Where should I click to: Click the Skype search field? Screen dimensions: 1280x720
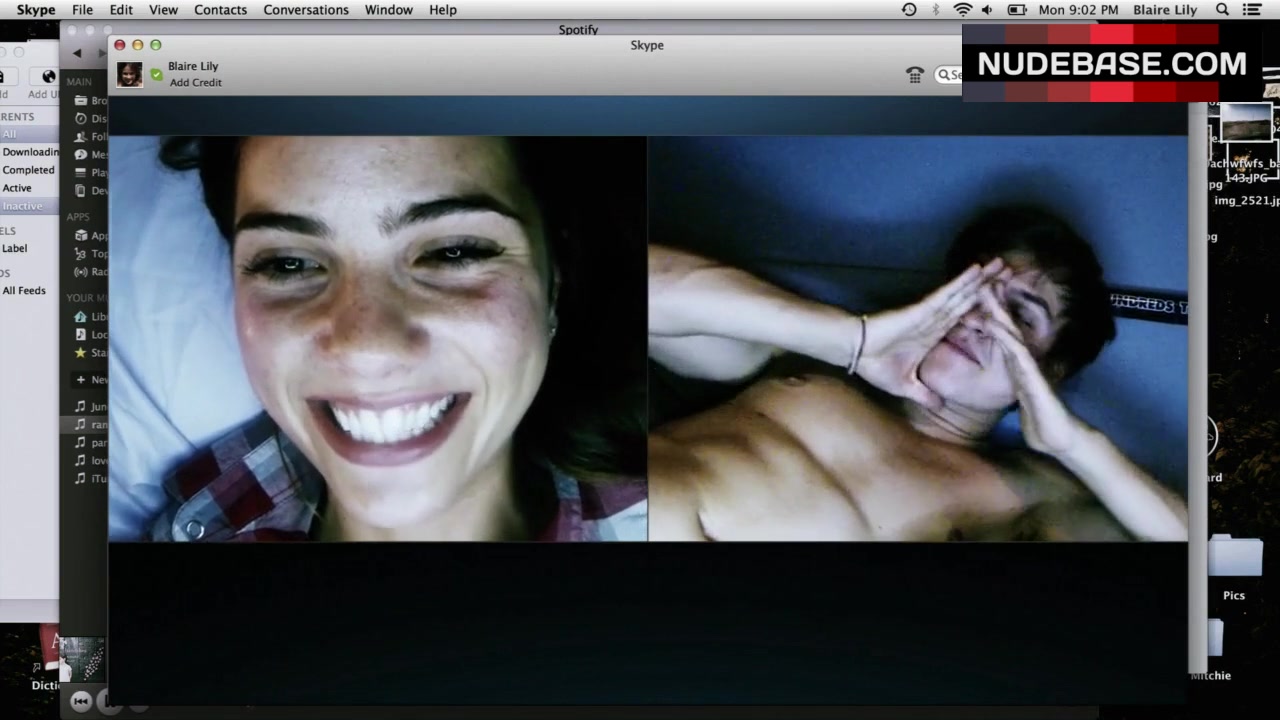[x=950, y=75]
